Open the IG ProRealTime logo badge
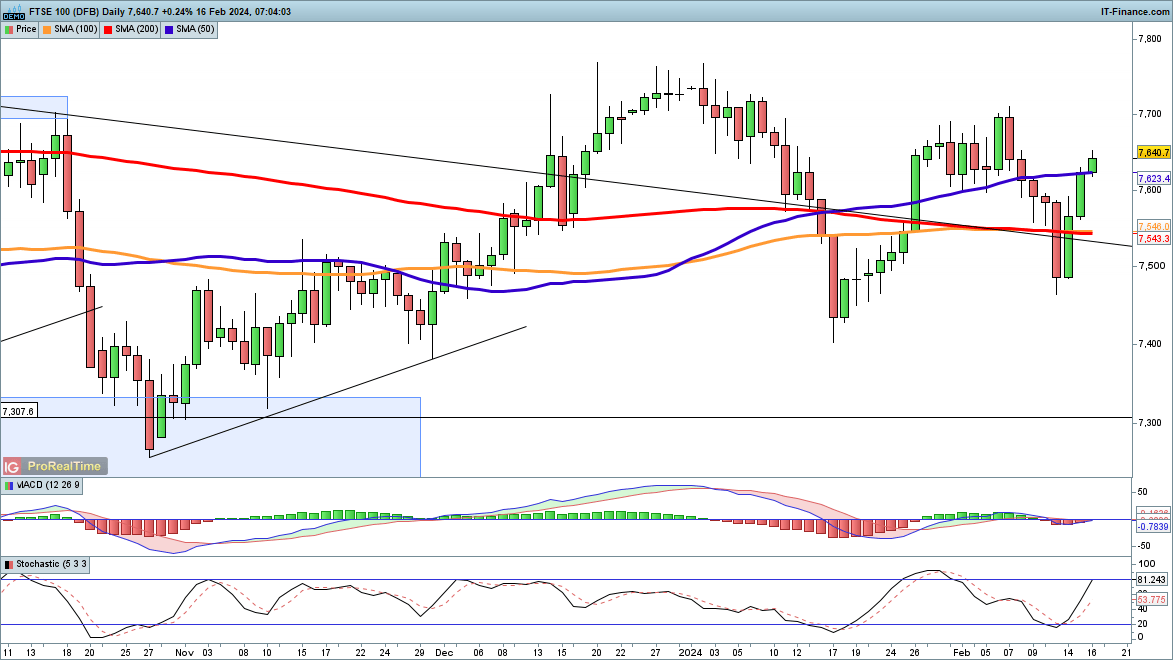The image size is (1173, 660). tap(55, 466)
